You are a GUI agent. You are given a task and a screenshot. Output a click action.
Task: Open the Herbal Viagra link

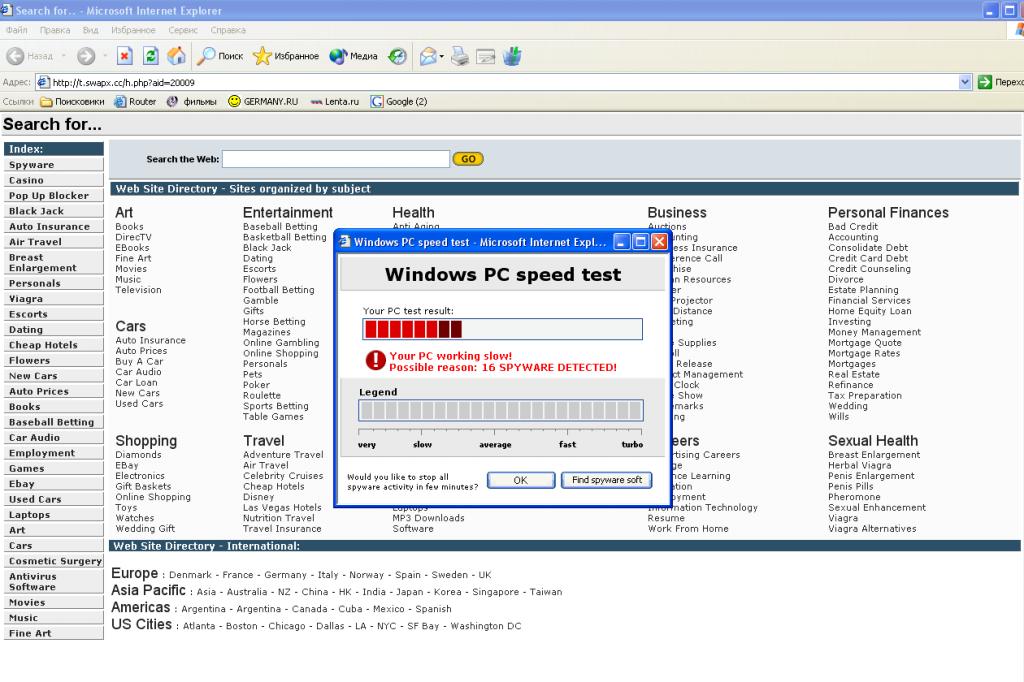pos(859,466)
